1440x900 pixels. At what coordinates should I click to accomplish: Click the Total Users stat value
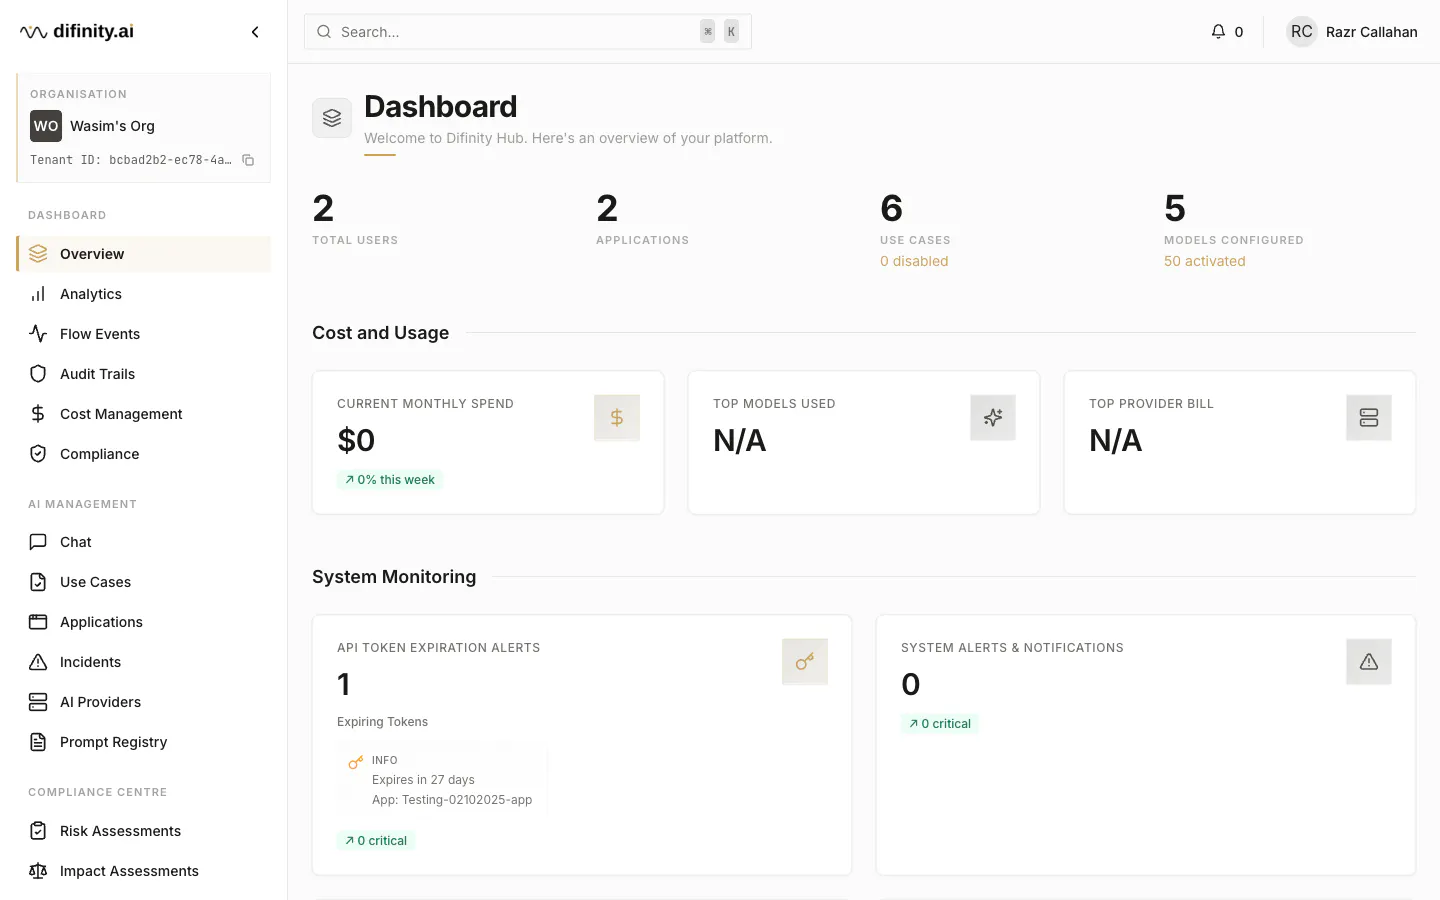click(323, 208)
